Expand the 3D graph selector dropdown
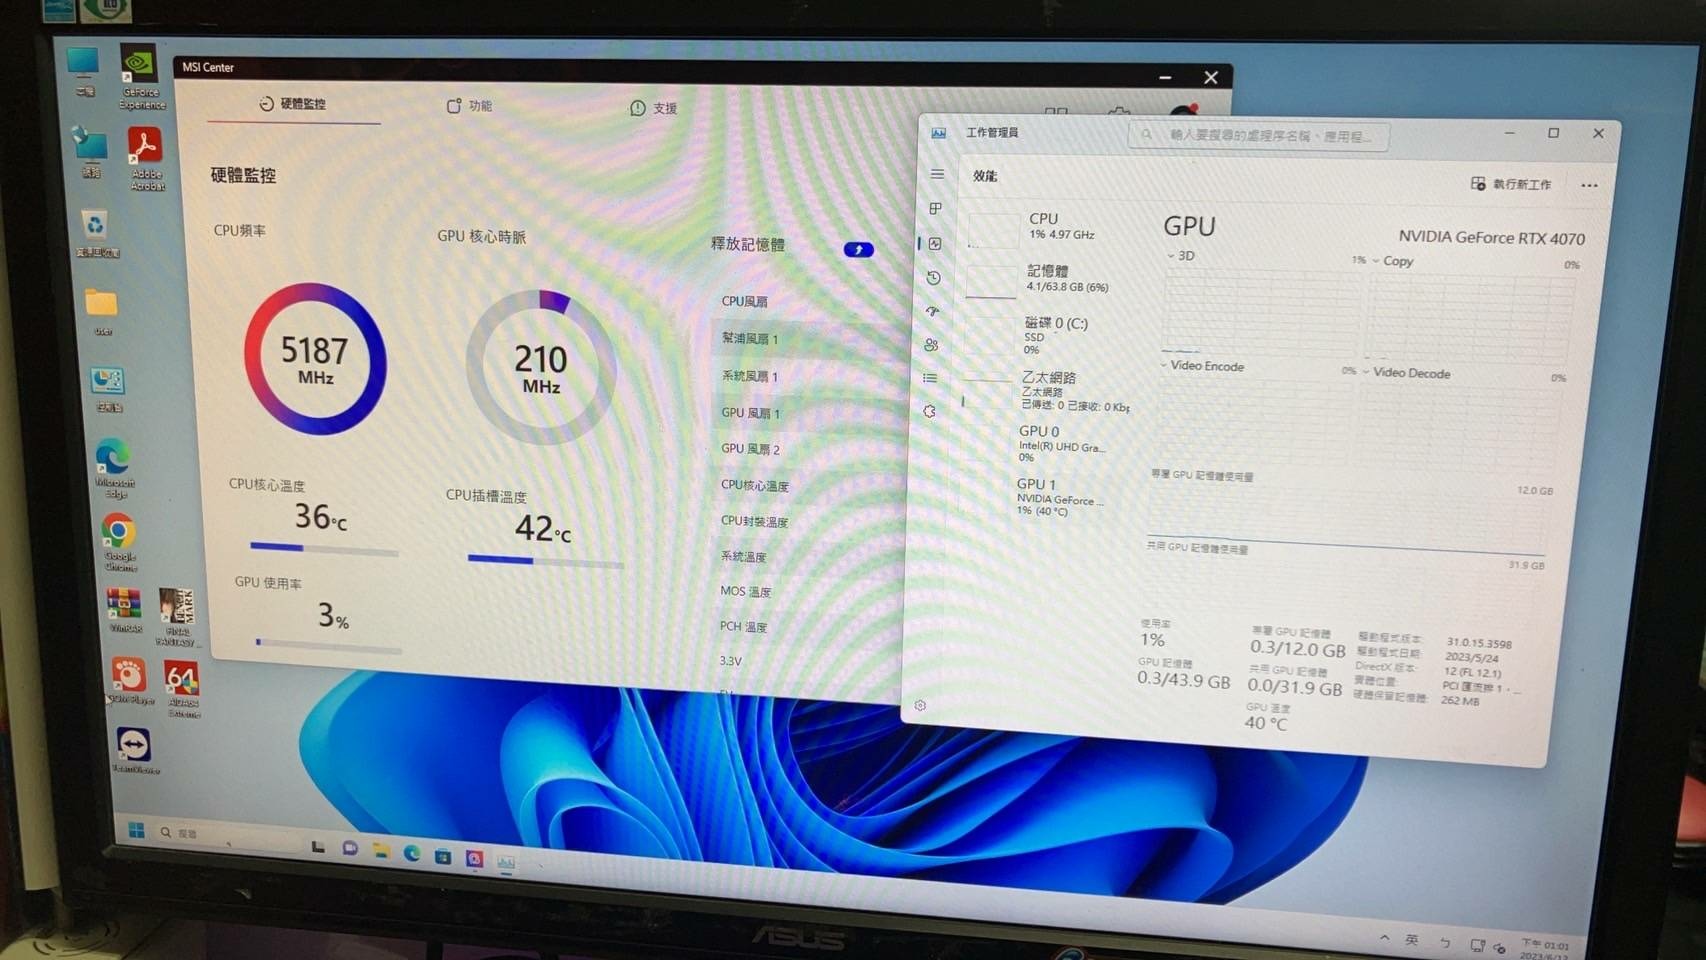1706x960 pixels. click(x=1181, y=256)
